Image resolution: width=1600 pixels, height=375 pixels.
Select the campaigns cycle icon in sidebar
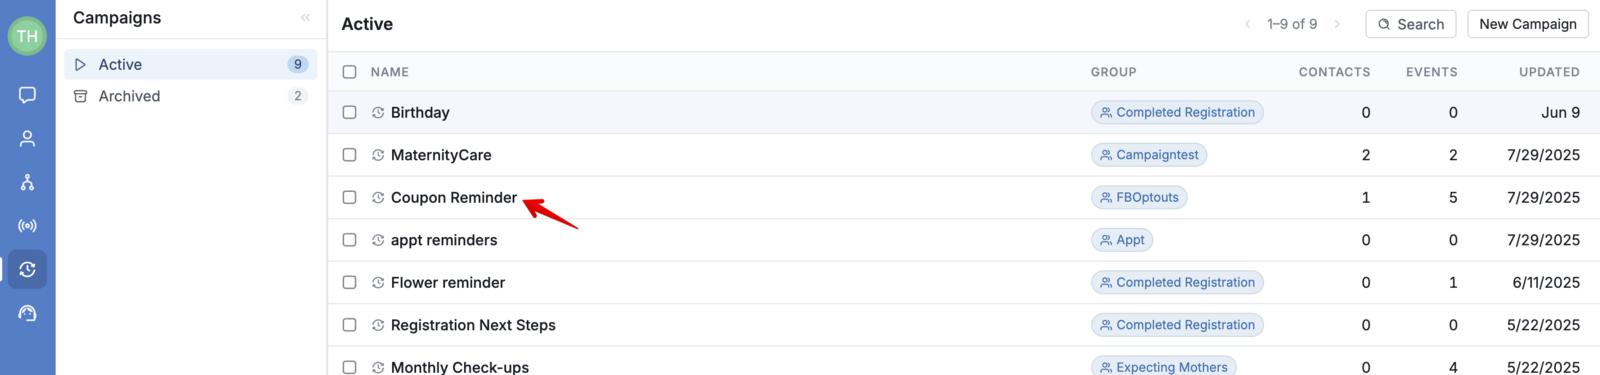point(27,269)
